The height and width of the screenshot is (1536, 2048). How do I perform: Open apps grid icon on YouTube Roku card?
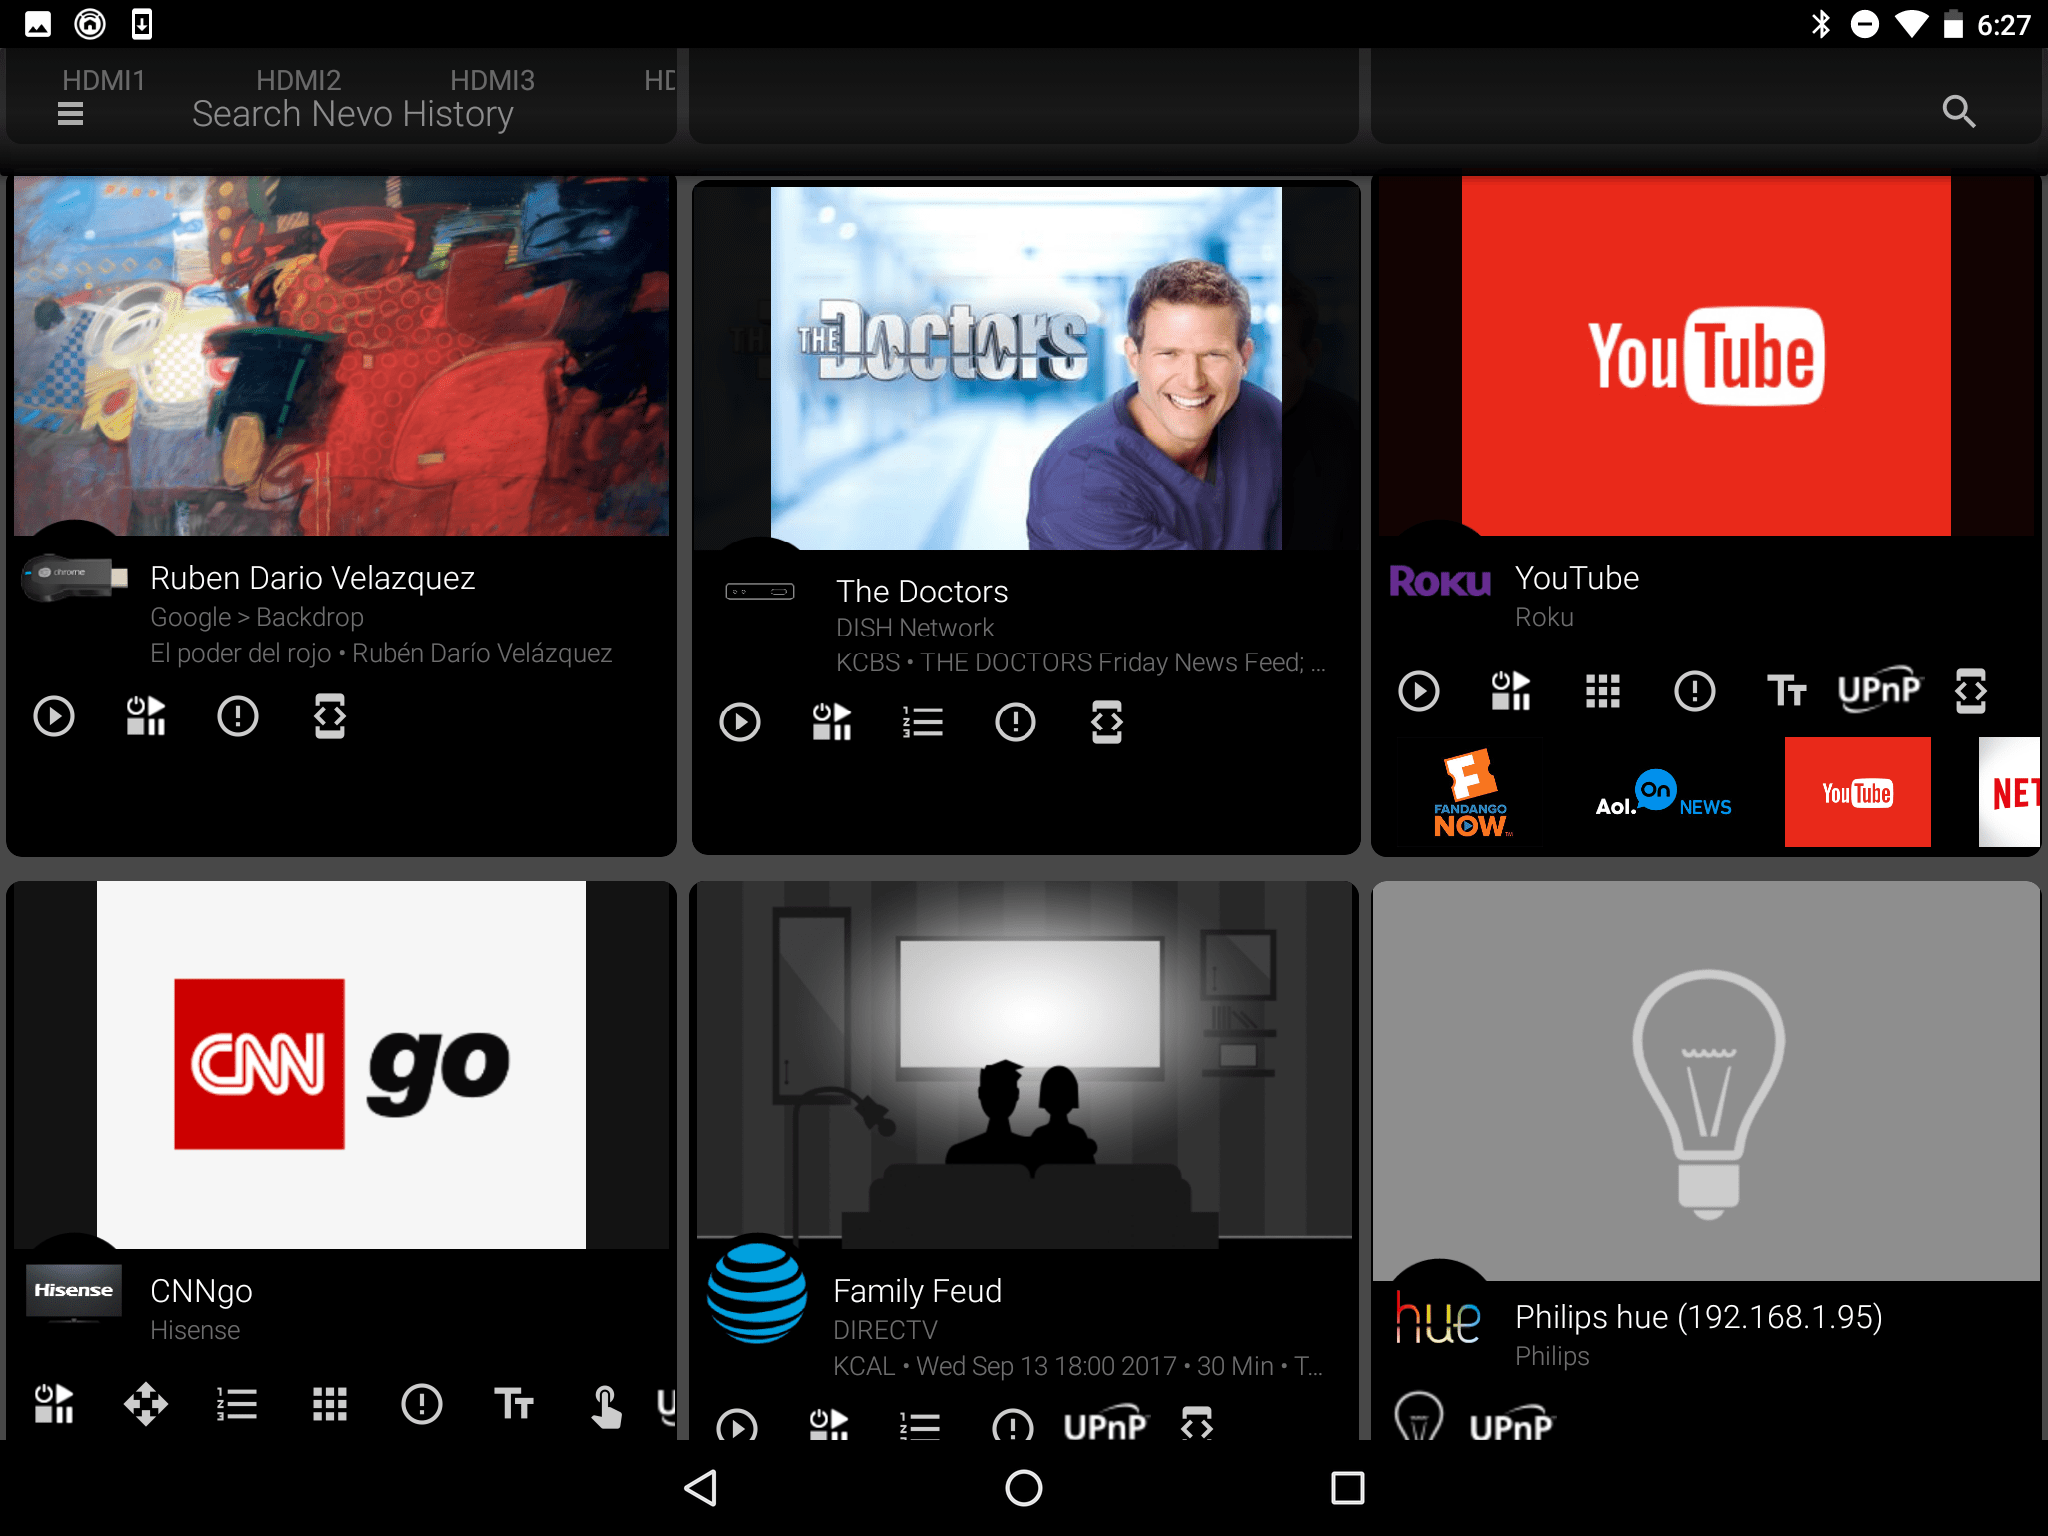pyautogui.click(x=1602, y=691)
